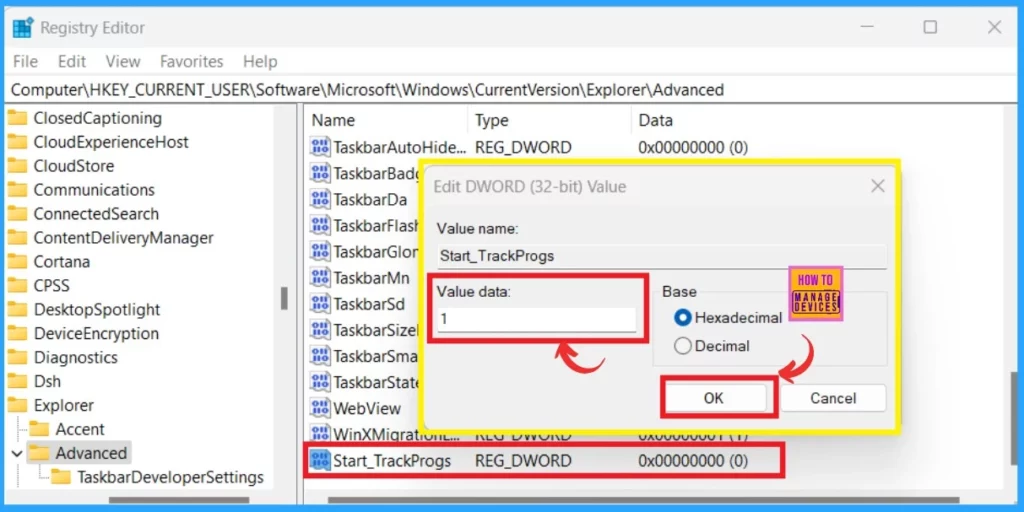Image resolution: width=1024 pixels, height=512 pixels.
Task: Select the Accent subkey
Action: [x=80, y=429]
